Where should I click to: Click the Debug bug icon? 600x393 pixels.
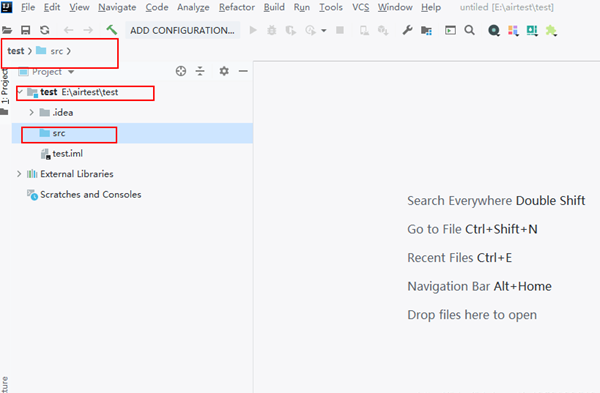point(272,30)
